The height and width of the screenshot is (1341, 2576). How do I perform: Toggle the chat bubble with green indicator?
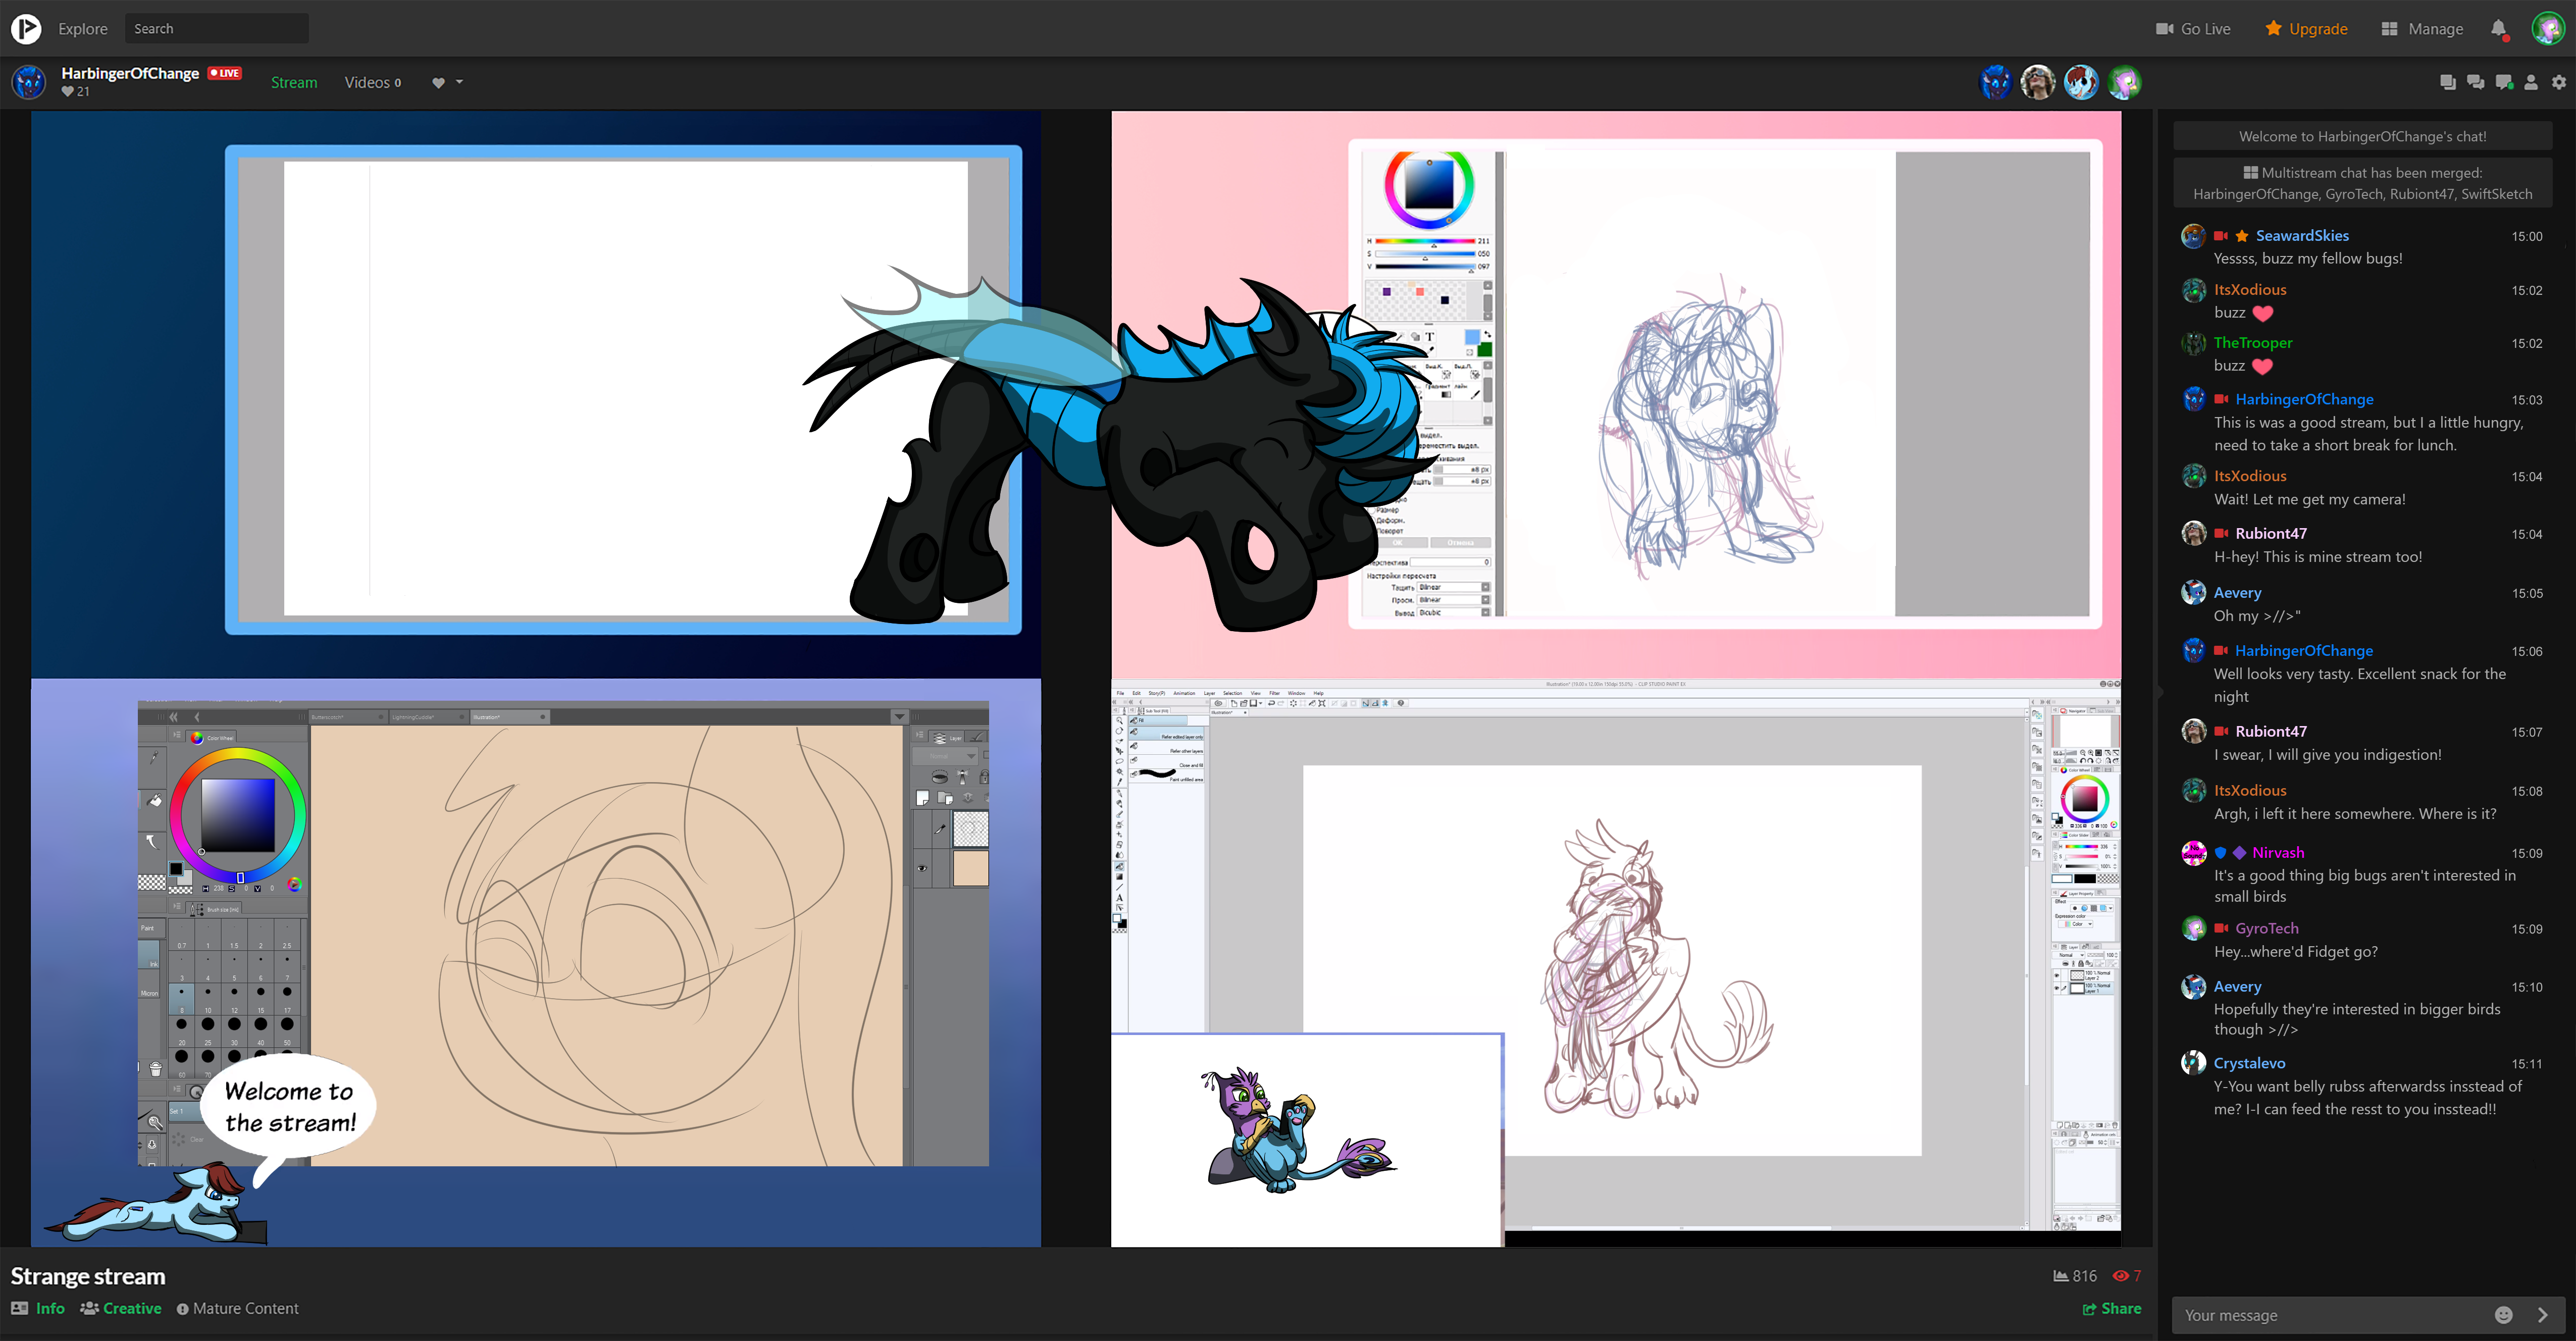coord(2503,82)
